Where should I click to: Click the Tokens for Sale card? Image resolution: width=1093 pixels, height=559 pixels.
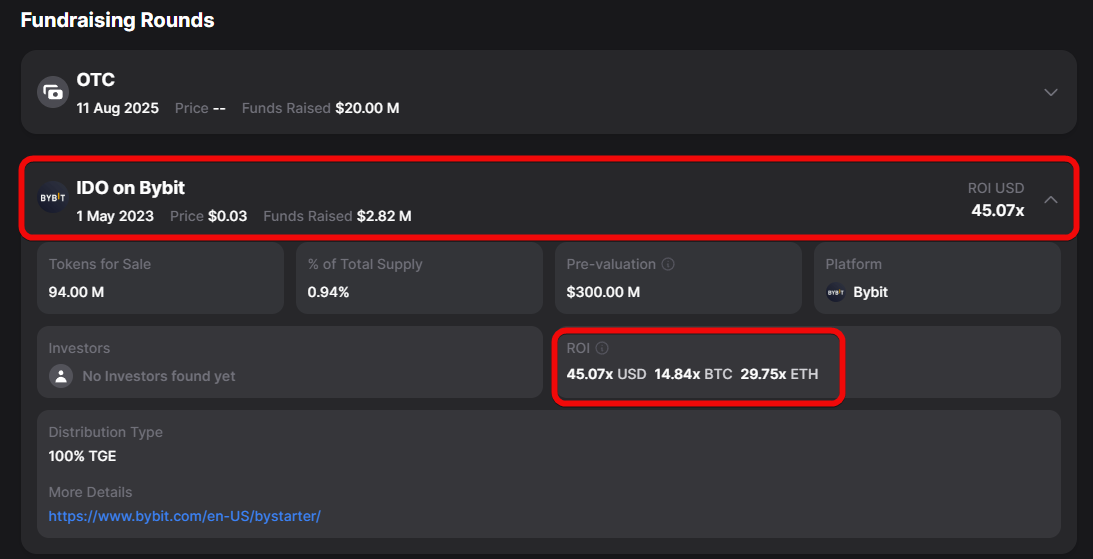point(160,279)
